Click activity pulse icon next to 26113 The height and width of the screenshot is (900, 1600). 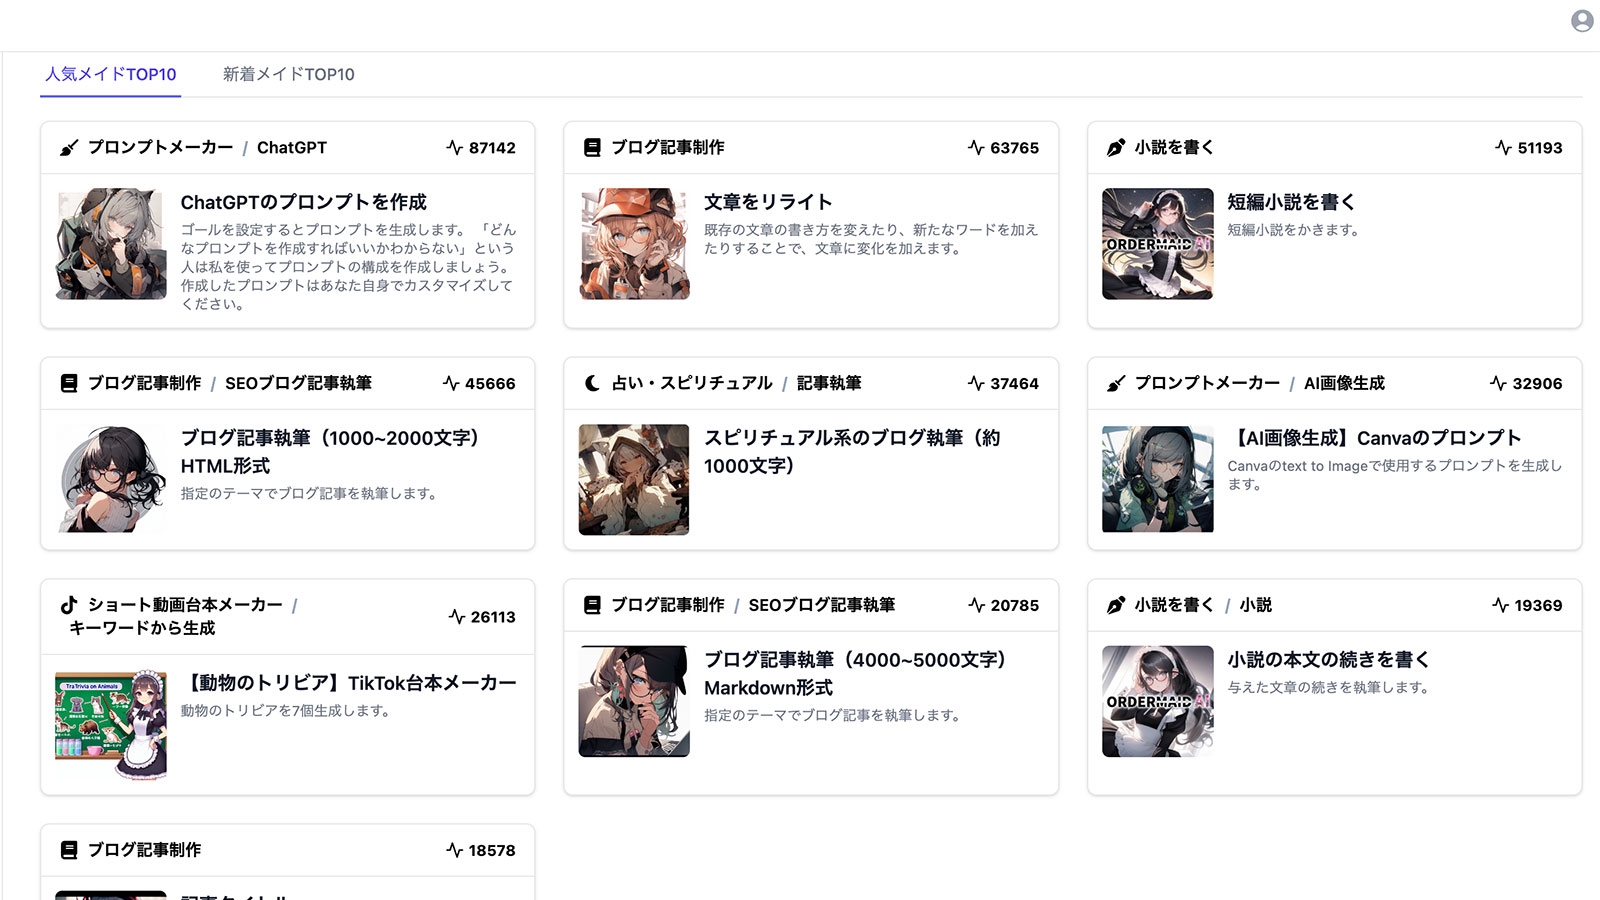457,617
